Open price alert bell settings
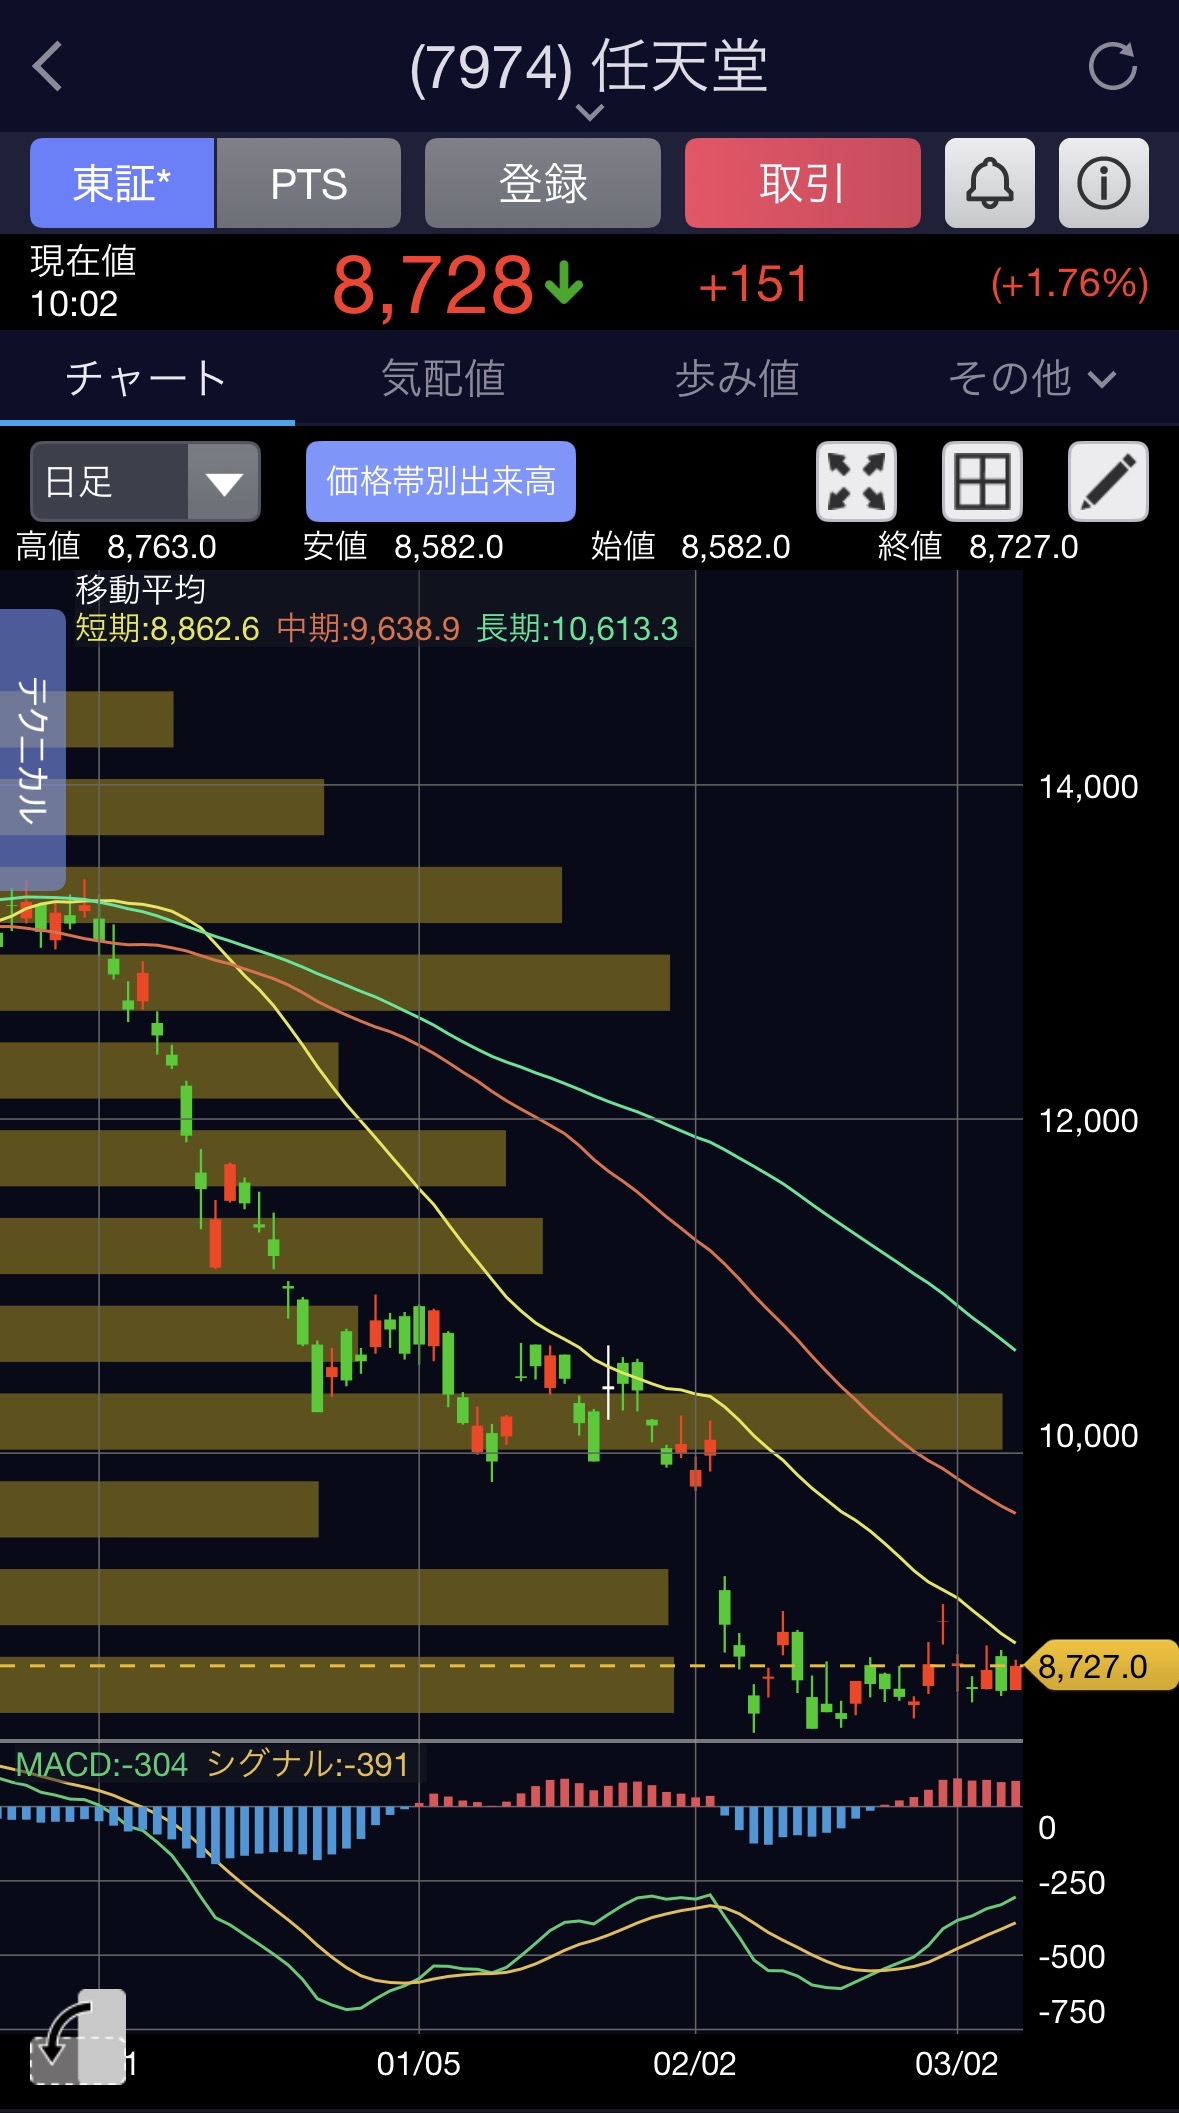Image resolution: width=1179 pixels, height=2113 pixels. [x=989, y=183]
